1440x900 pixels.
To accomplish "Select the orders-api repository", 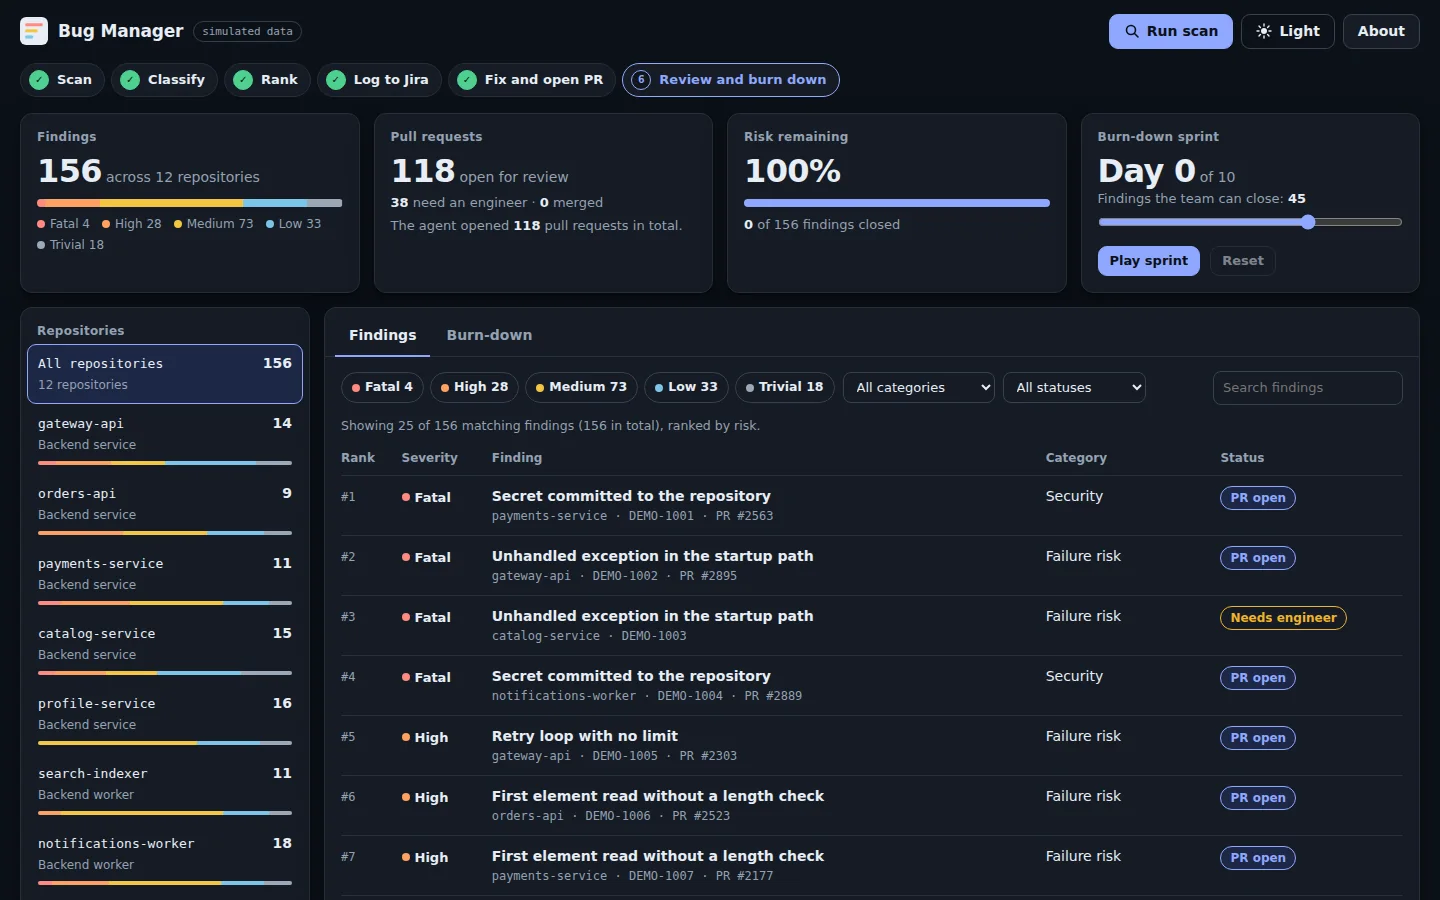I will pyautogui.click(x=165, y=509).
